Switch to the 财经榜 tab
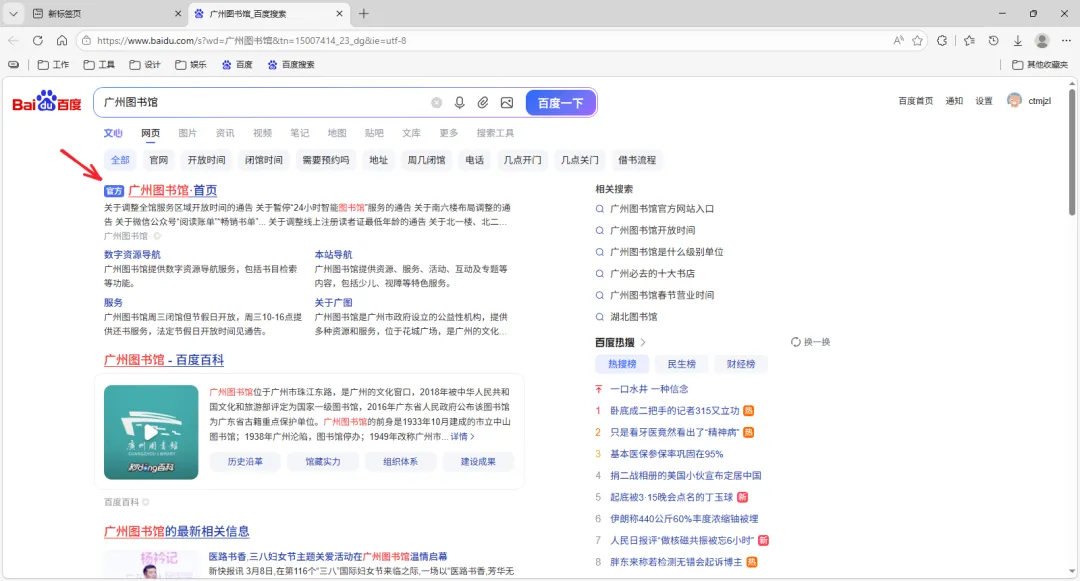The image size is (1080, 581). click(x=740, y=364)
